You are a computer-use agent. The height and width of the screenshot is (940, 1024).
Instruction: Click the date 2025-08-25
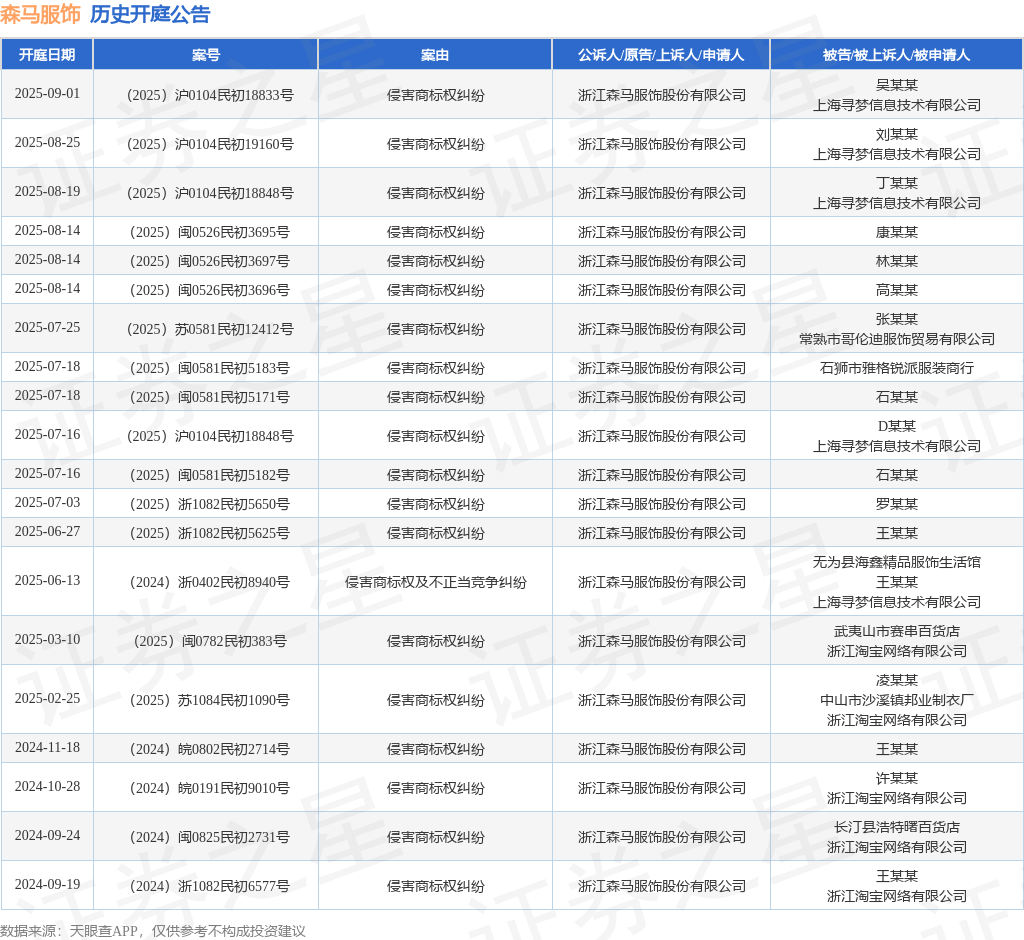(x=48, y=142)
